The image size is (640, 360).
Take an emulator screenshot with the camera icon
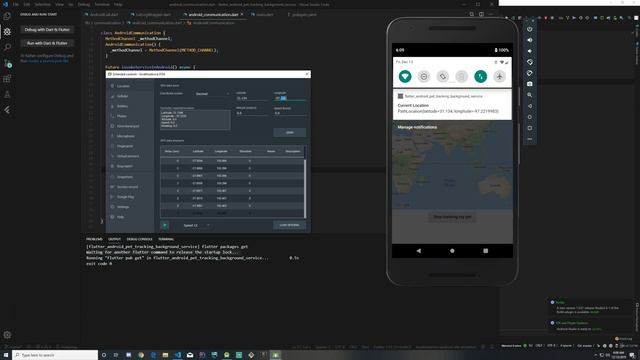click(529, 84)
